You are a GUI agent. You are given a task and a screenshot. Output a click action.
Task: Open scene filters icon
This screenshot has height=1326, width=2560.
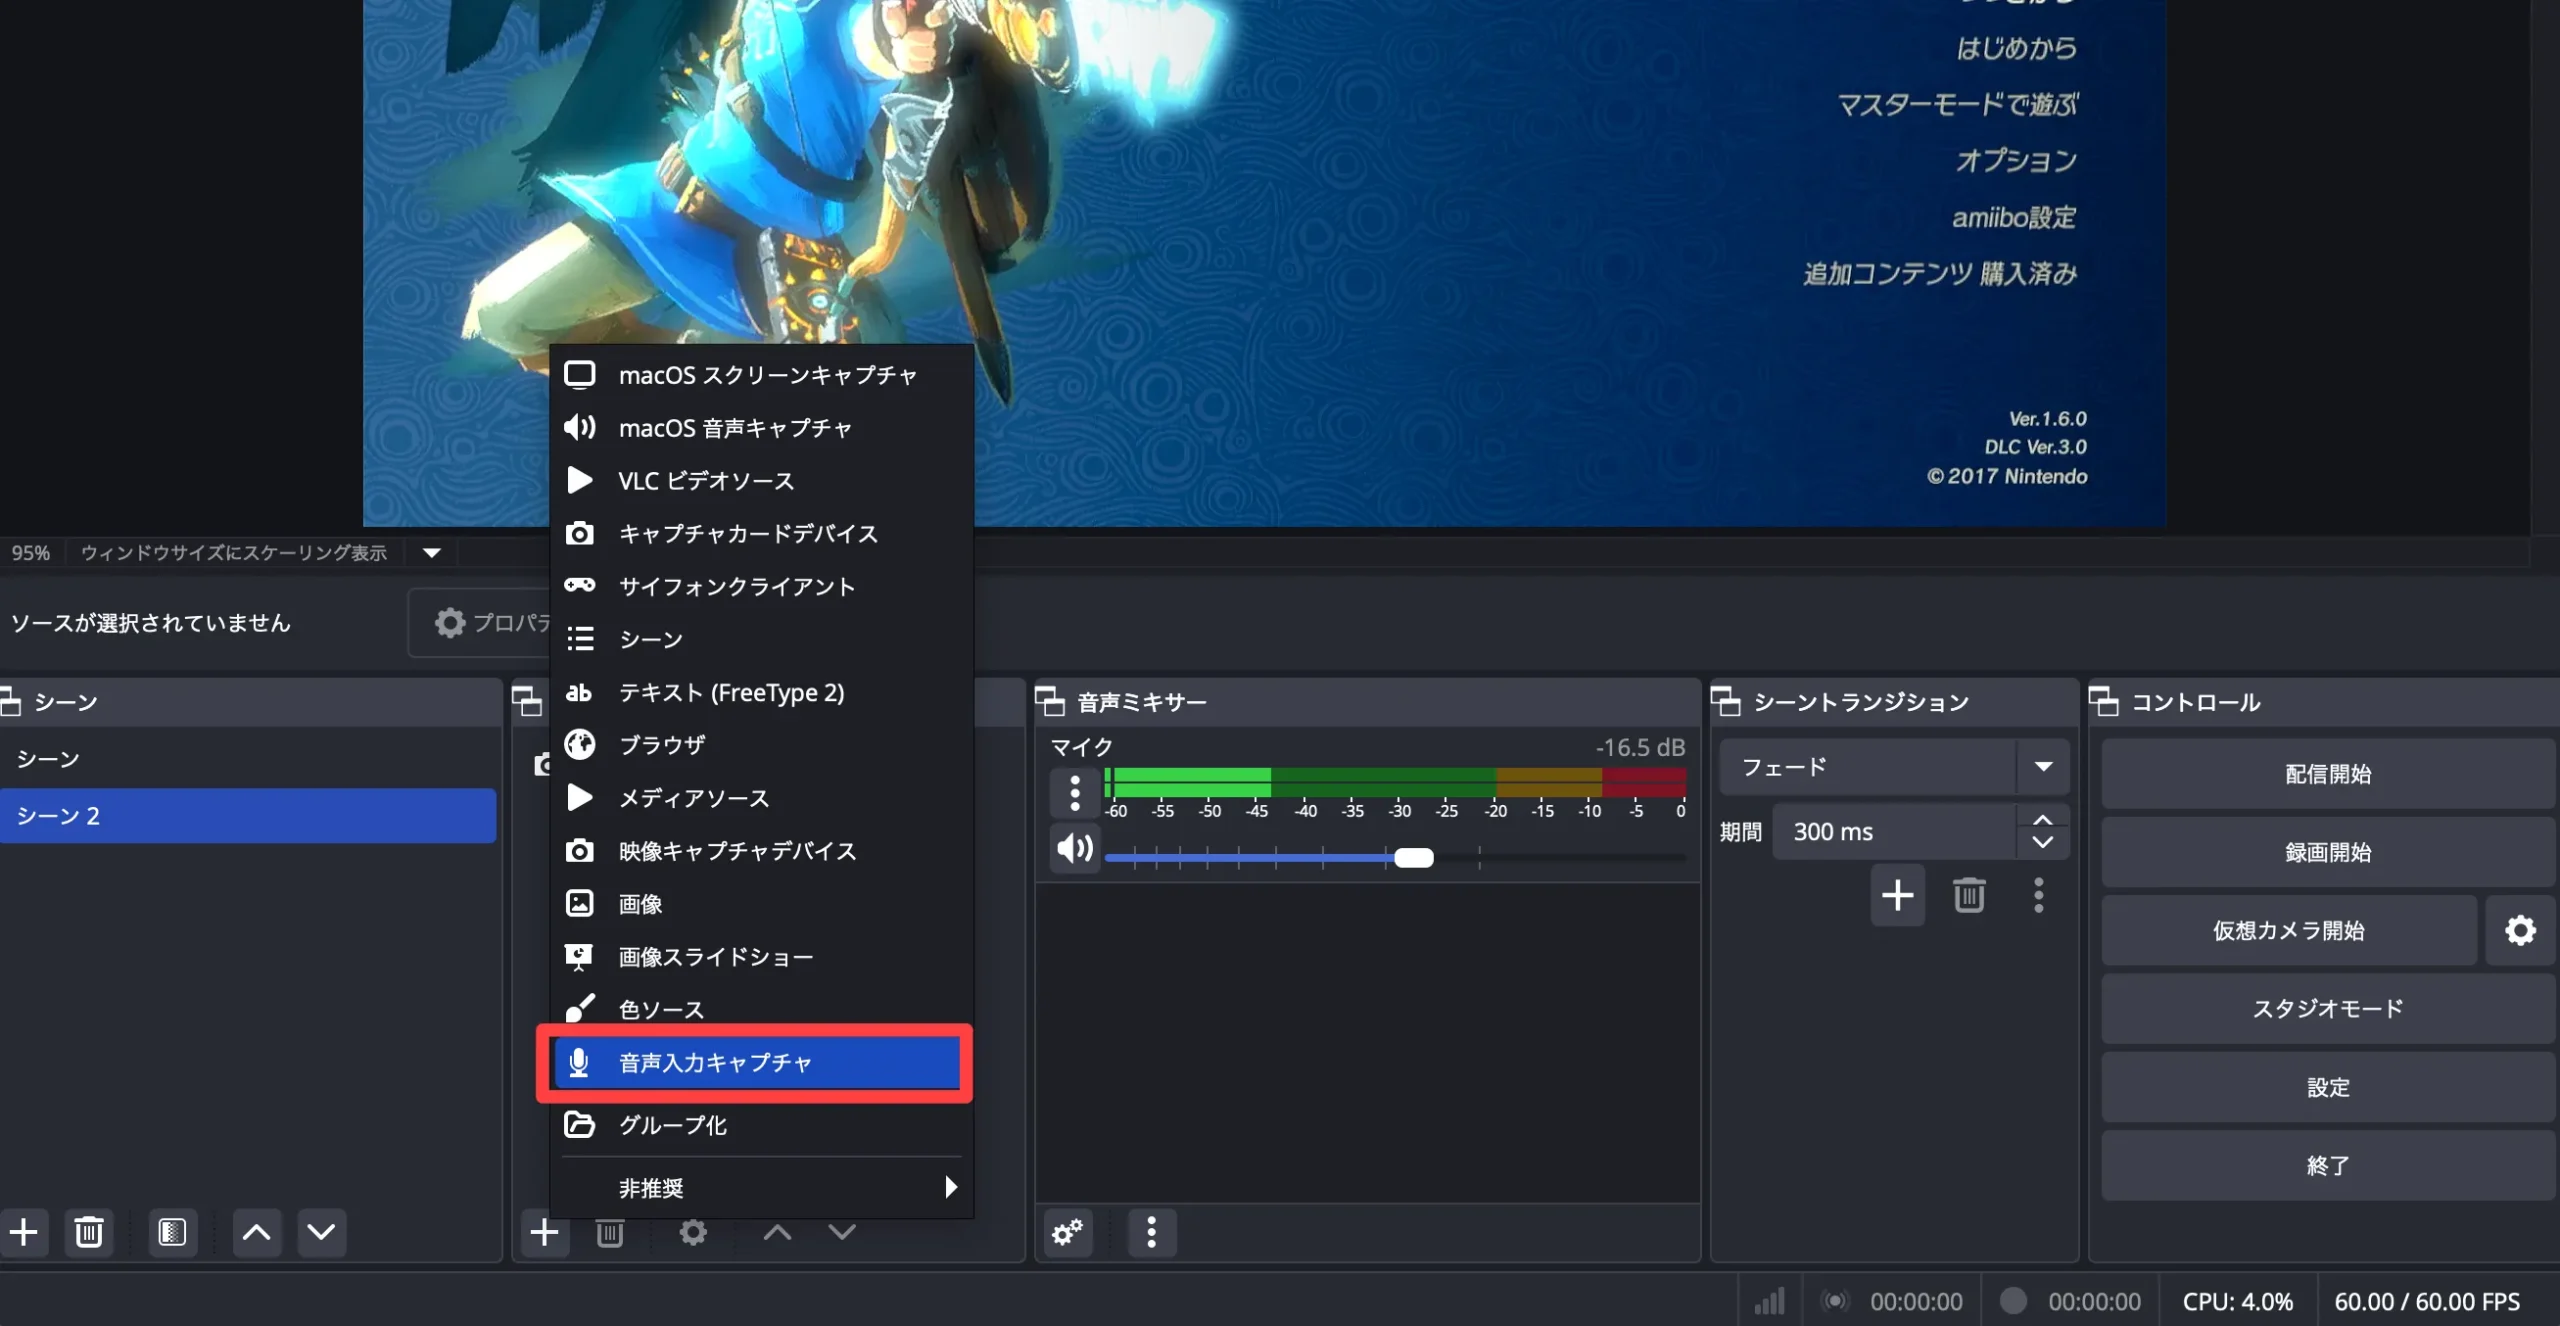[x=172, y=1233]
